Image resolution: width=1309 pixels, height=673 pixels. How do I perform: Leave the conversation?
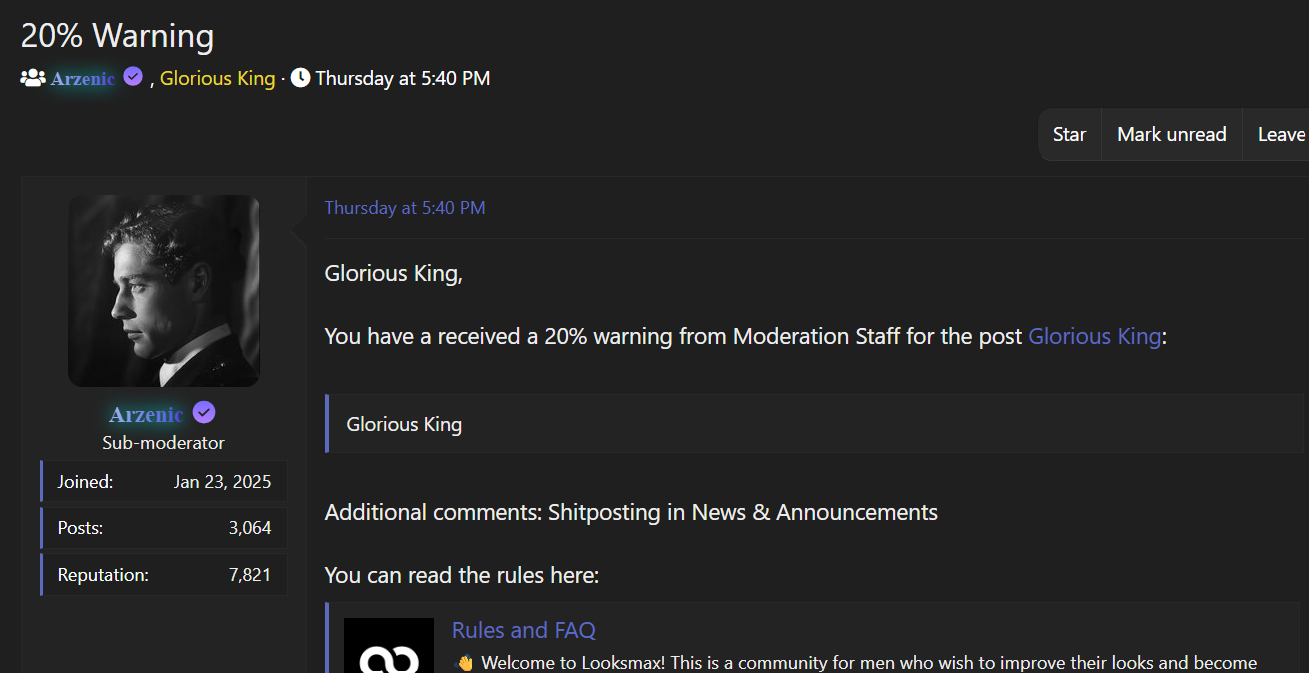(x=1281, y=134)
